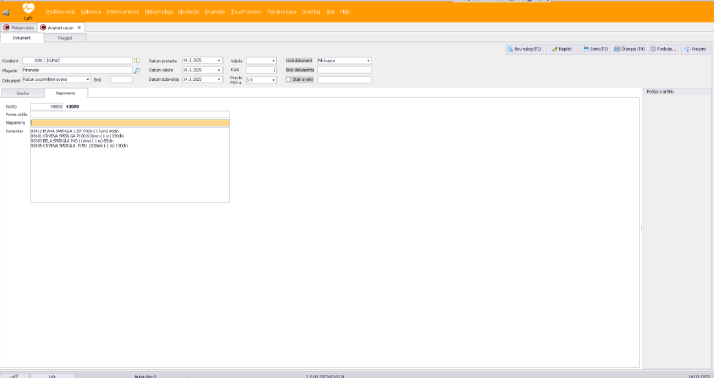Open the Datum valute date picker

pyautogui.click(x=219, y=70)
